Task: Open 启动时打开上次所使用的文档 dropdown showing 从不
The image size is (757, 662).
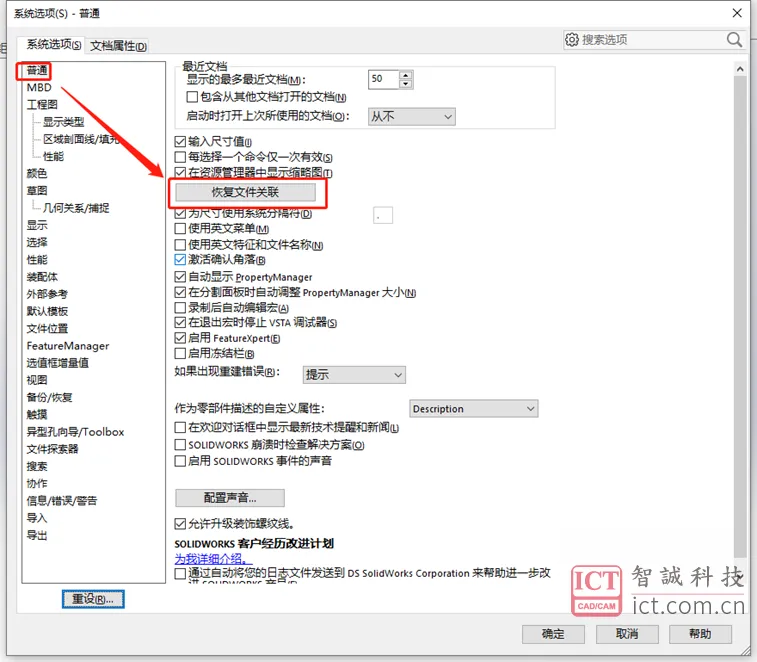Action: 411,117
